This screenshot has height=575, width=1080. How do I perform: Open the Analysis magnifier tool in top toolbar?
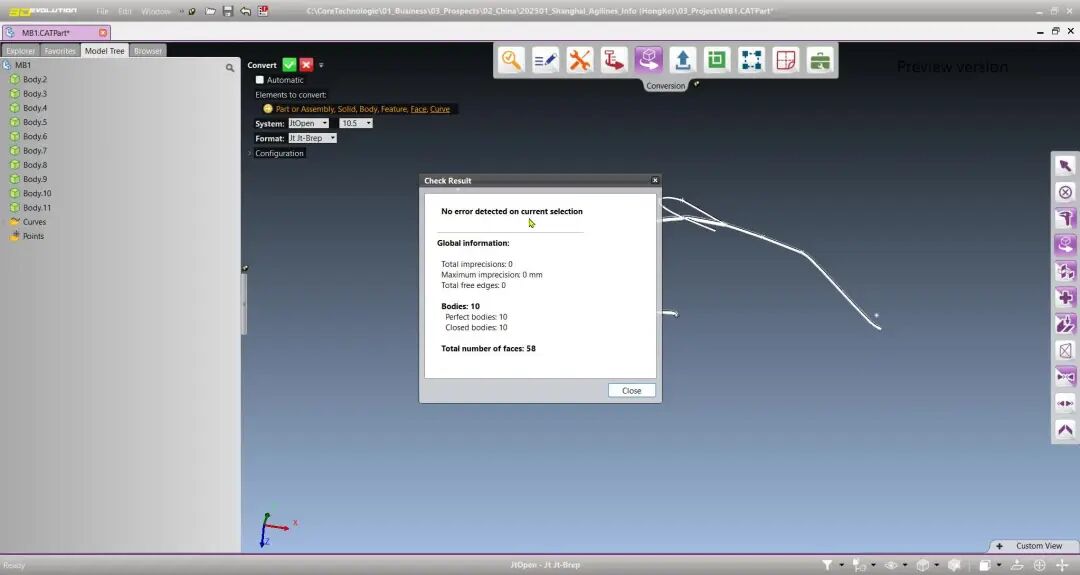click(511, 60)
